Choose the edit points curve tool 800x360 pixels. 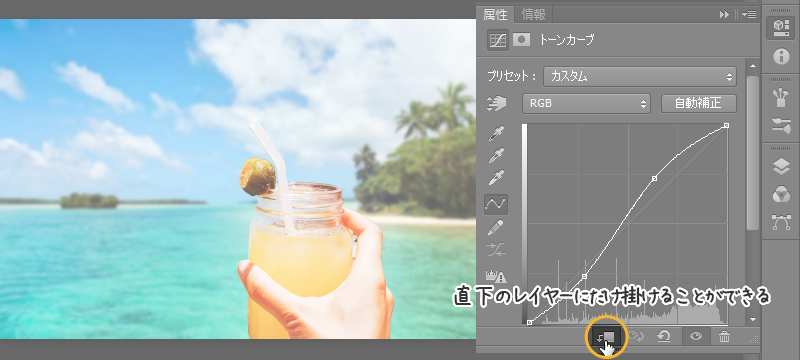(496, 204)
